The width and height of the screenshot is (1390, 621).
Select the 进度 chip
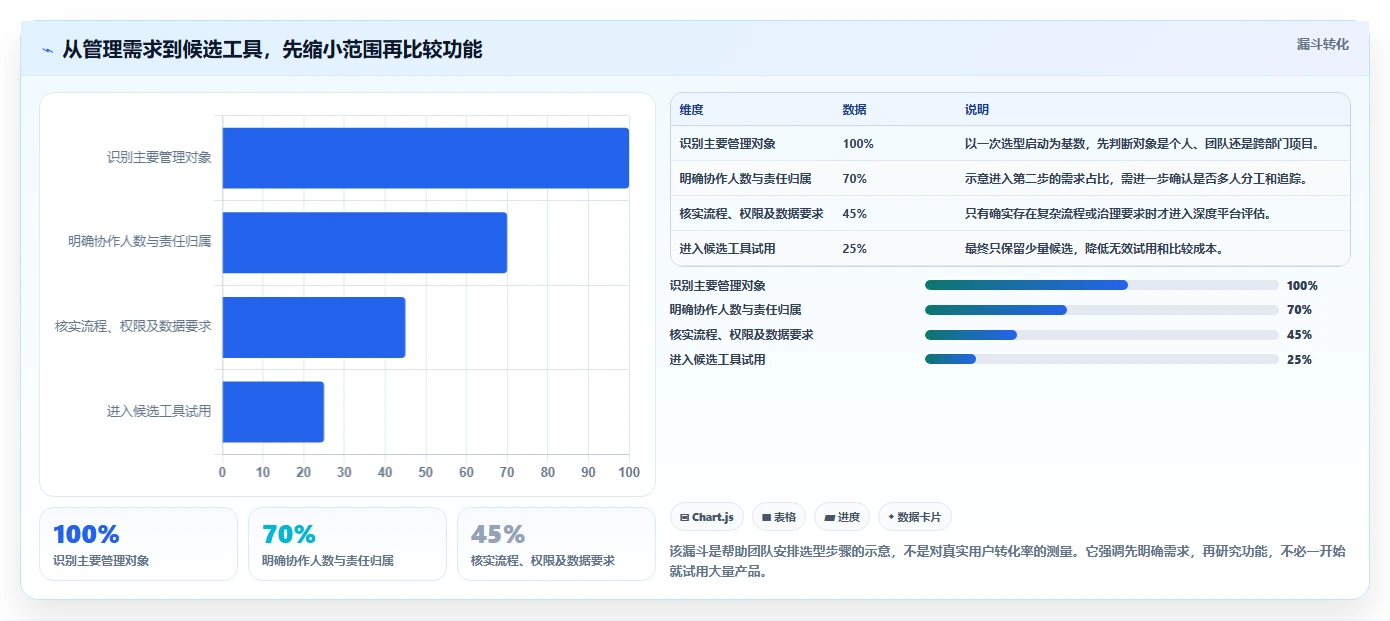coord(842,517)
